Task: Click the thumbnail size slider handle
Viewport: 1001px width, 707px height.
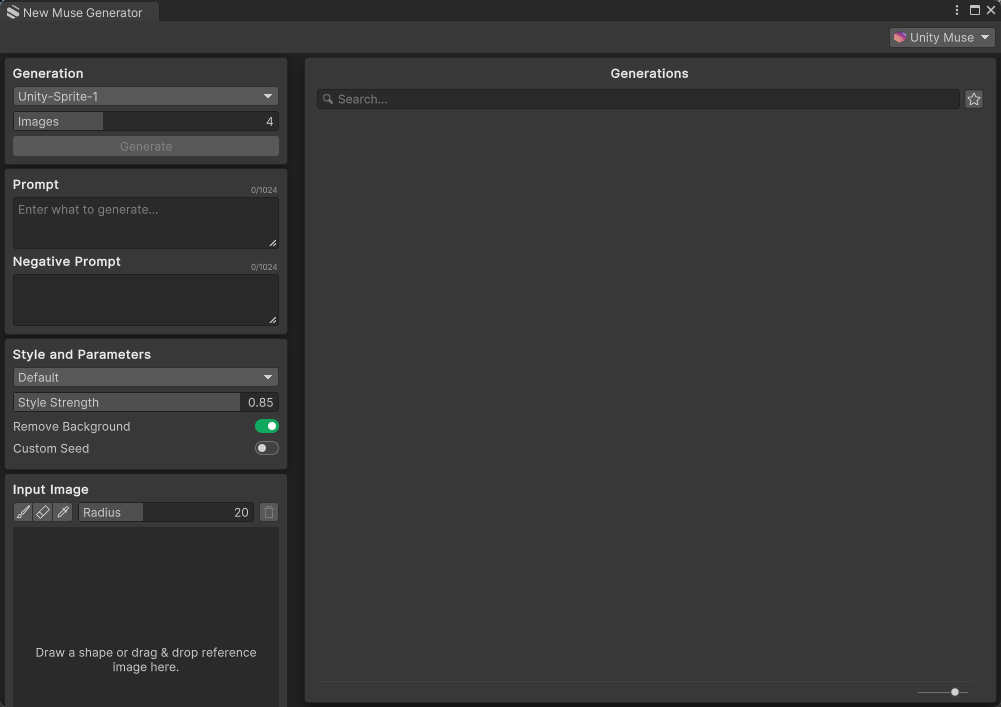Action: [x=955, y=692]
